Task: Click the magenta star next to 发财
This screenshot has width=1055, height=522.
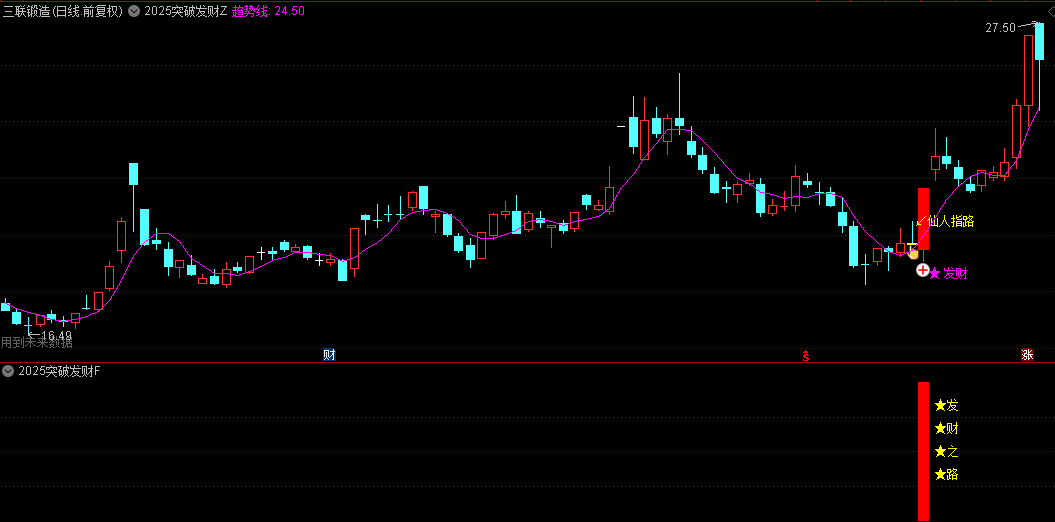Action: [x=935, y=273]
